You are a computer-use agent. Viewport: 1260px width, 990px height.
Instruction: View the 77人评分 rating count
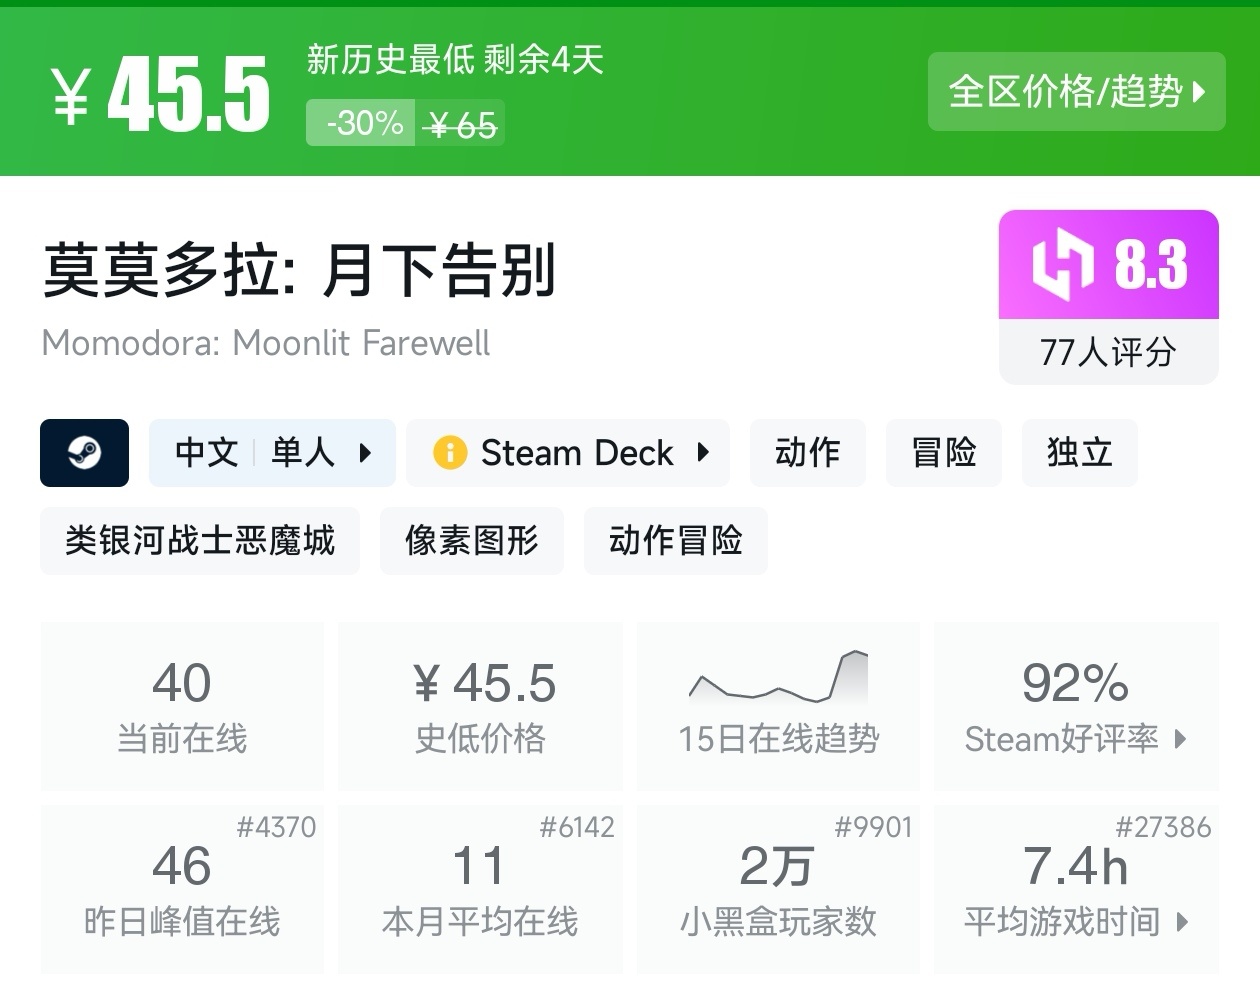(1108, 352)
